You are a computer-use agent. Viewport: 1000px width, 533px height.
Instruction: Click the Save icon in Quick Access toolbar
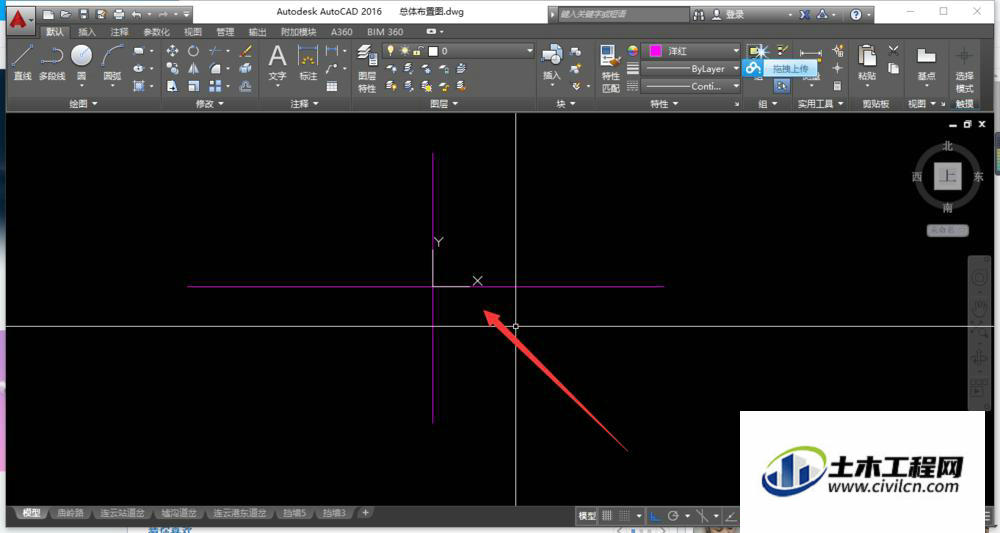click(x=84, y=14)
